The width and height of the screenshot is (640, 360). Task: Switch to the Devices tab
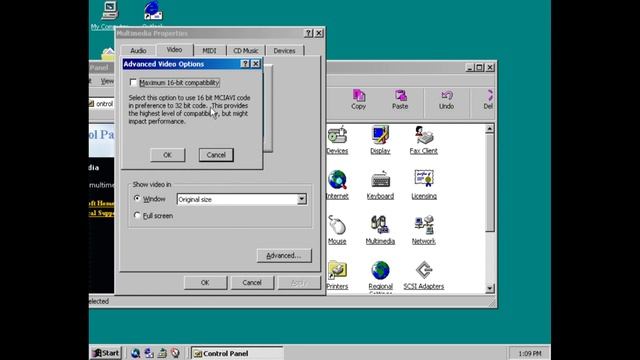click(284, 51)
